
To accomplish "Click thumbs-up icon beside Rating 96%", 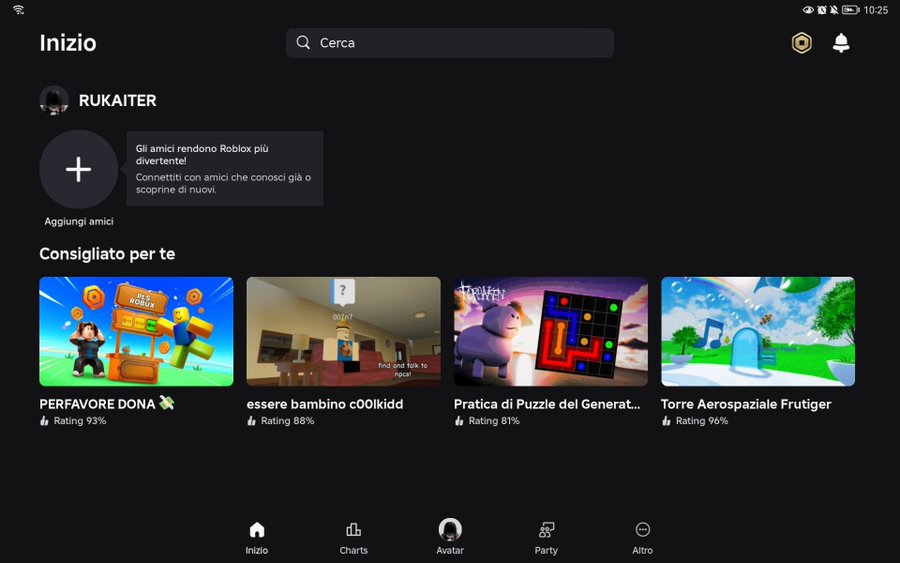I will coord(666,421).
